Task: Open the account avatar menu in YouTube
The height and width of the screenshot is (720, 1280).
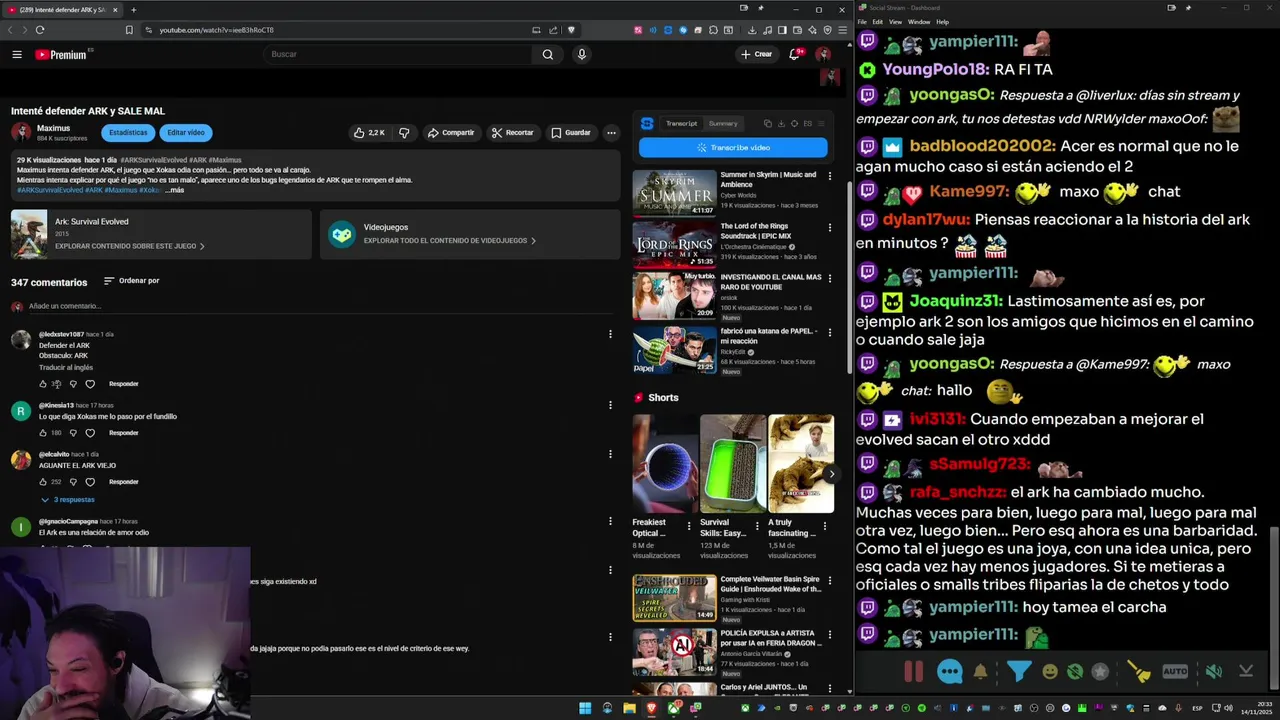Action: (x=823, y=54)
